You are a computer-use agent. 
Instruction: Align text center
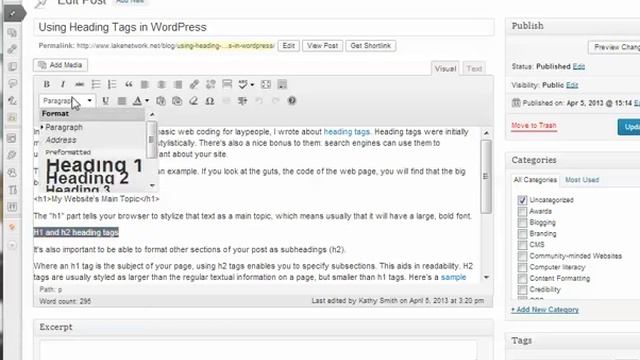pos(161,84)
